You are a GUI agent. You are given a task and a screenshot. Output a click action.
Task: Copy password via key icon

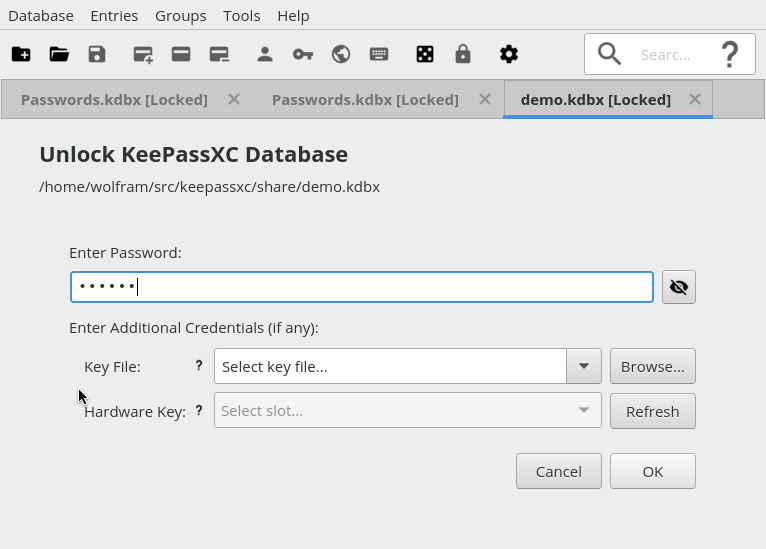pyautogui.click(x=303, y=54)
